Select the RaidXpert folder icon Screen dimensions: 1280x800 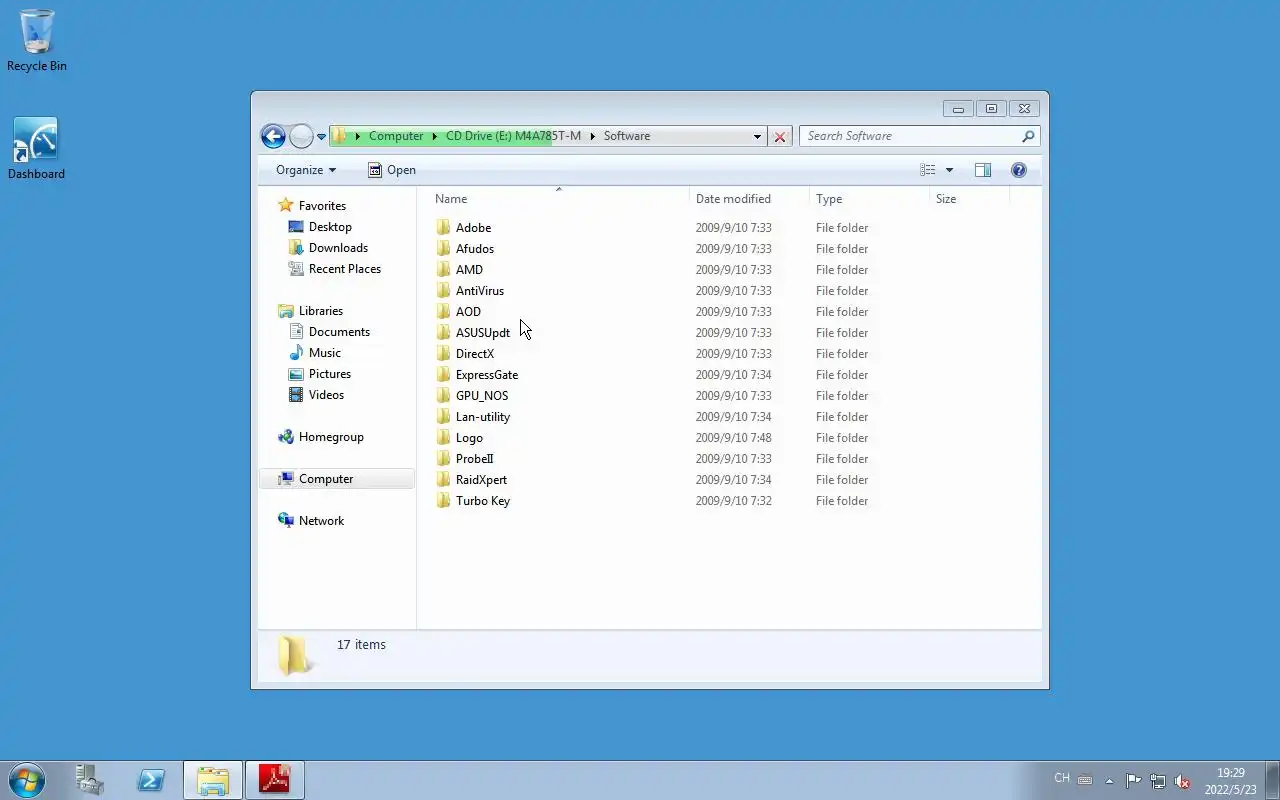coord(444,480)
